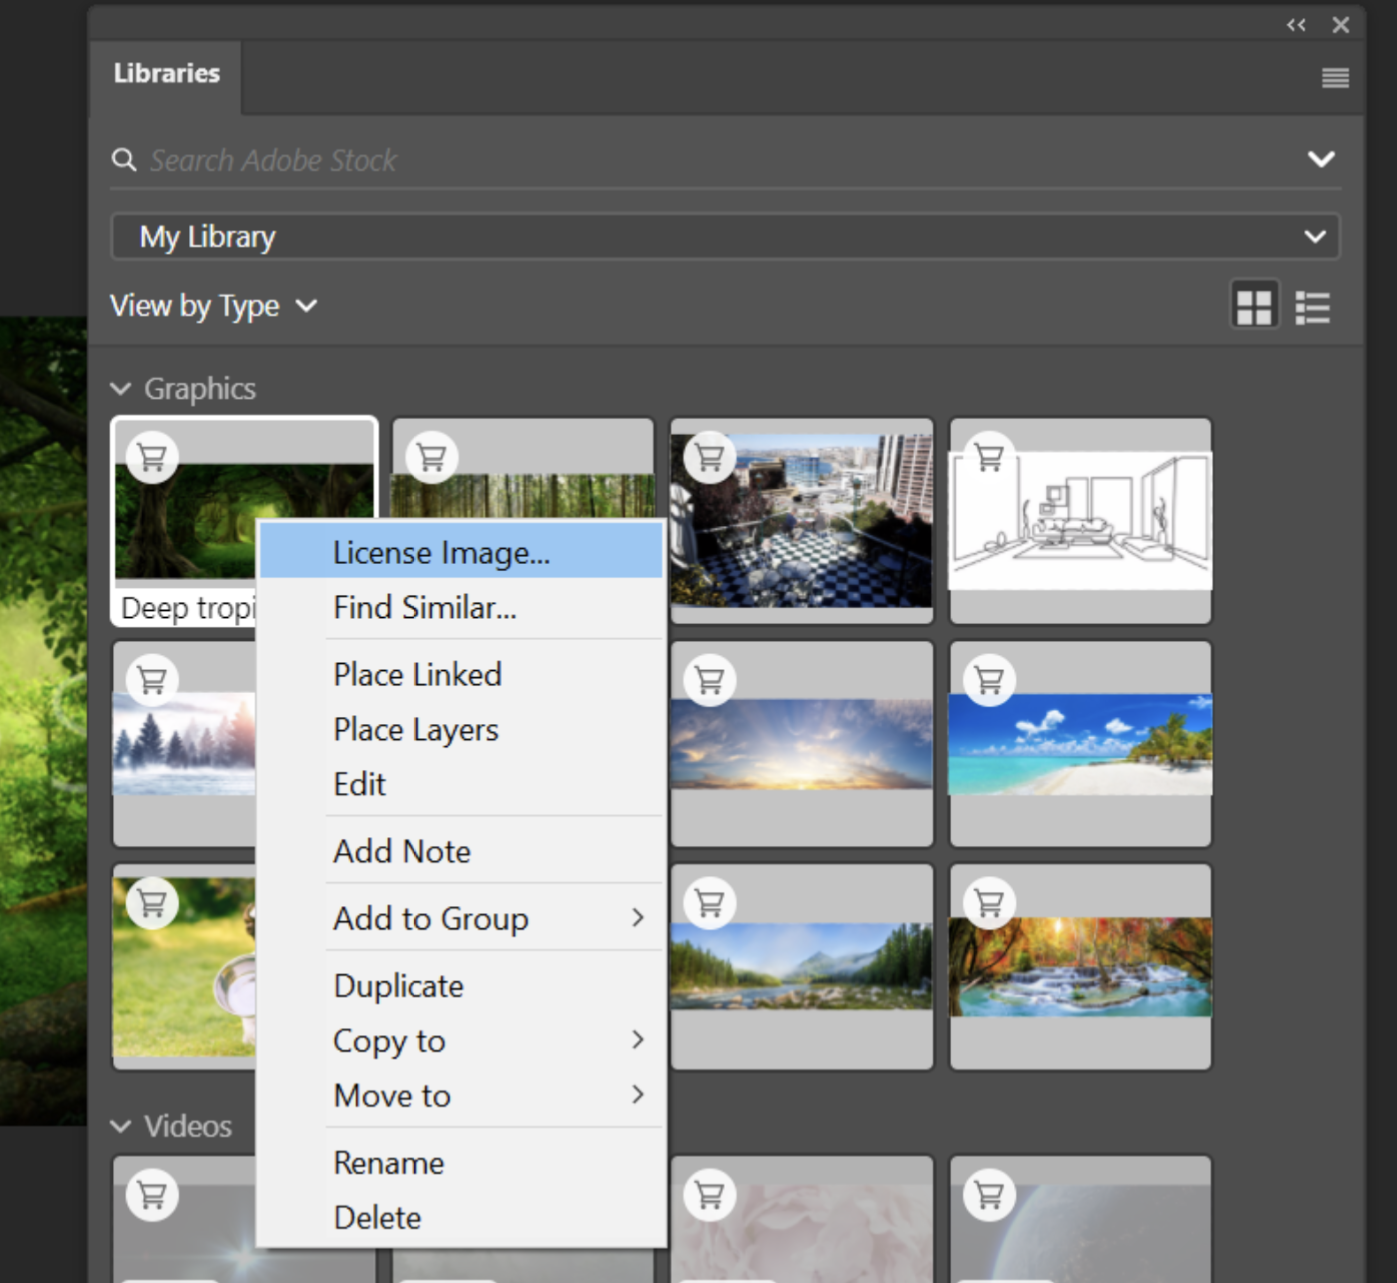1397x1283 pixels.
Task: Select Find Similar in the context menu
Action: pyautogui.click(x=425, y=607)
